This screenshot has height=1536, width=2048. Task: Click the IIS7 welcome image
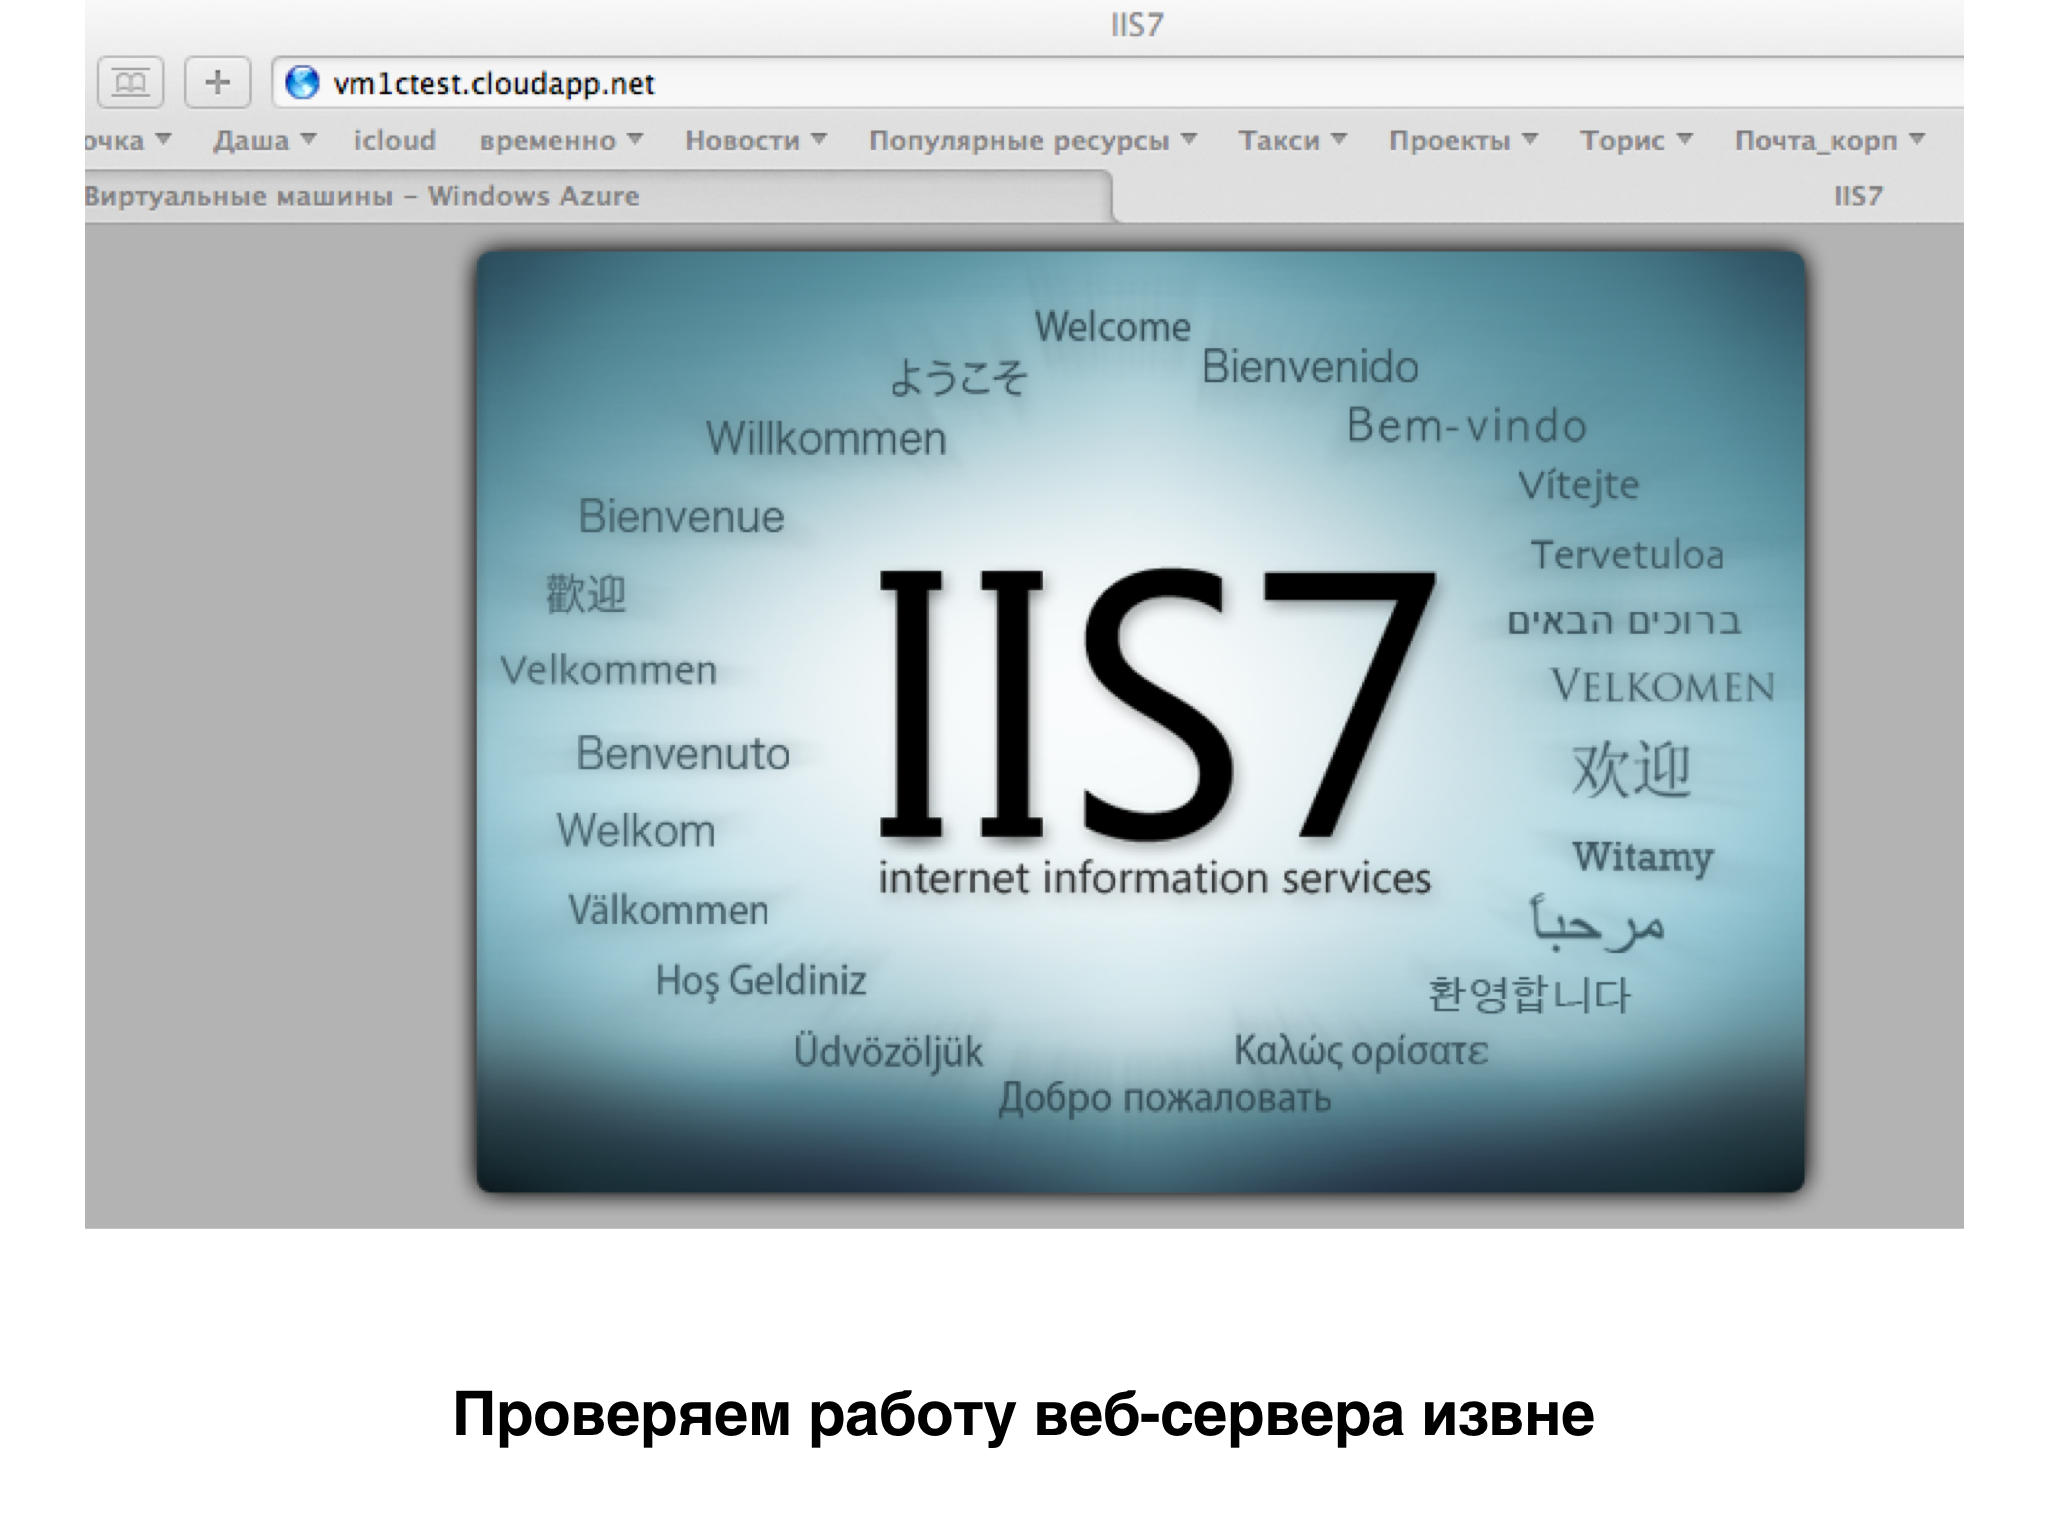(1140, 721)
